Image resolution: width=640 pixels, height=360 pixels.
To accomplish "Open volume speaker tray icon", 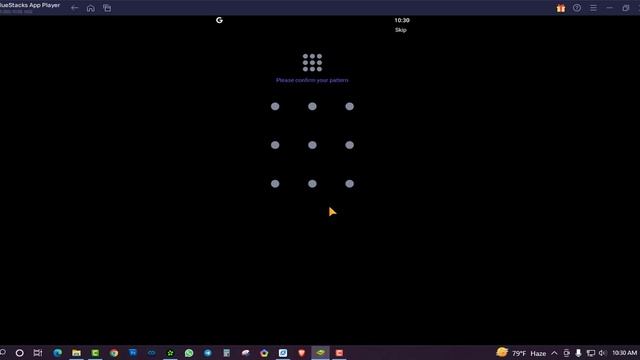I will (x=602, y=353).
